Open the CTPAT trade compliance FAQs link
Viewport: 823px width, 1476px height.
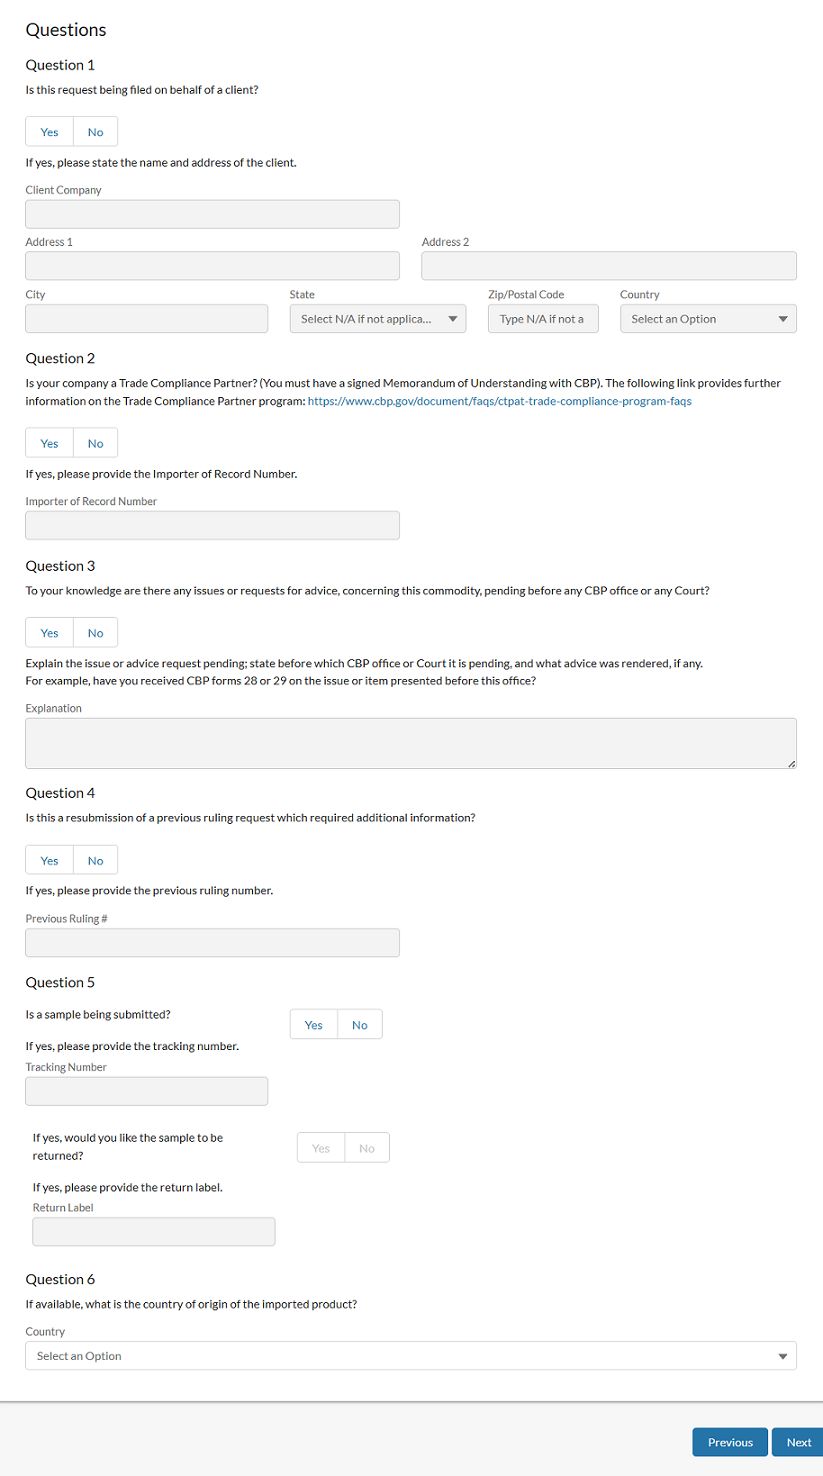[x=500, y=401]
